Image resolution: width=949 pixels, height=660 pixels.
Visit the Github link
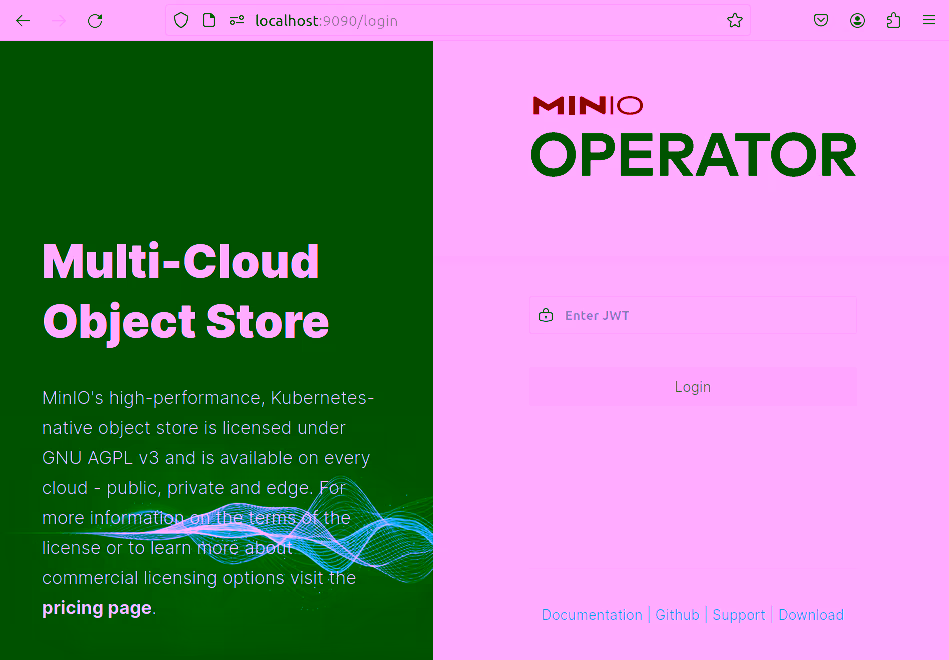[677, 615]
